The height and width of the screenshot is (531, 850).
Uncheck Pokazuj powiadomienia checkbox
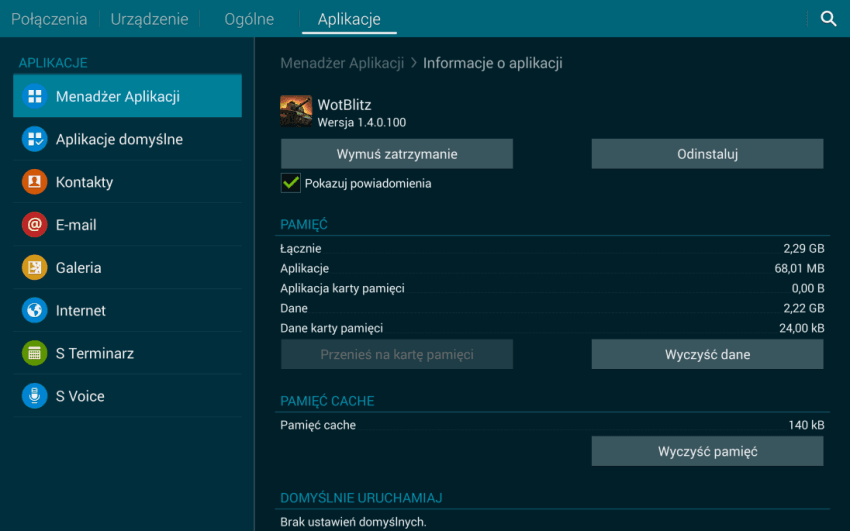point(291,183)
